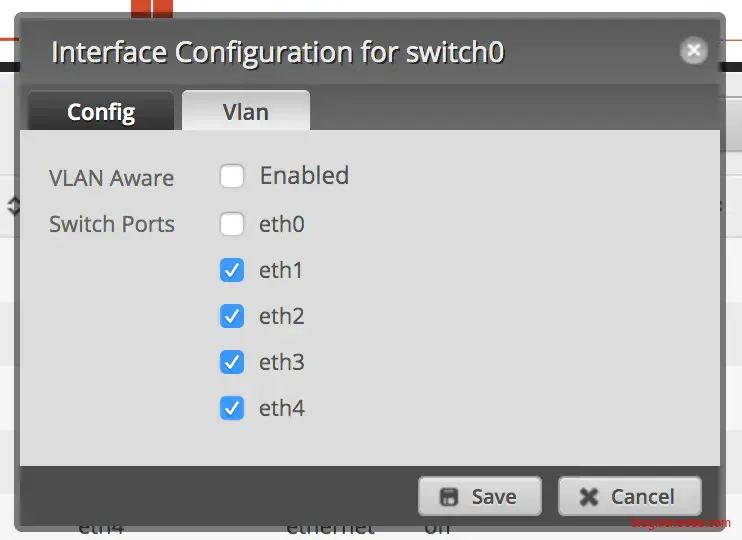Viewport: 742px width, 540px height.
Task: Uncheck the eth2 switch port box
Action: (232, 316)
